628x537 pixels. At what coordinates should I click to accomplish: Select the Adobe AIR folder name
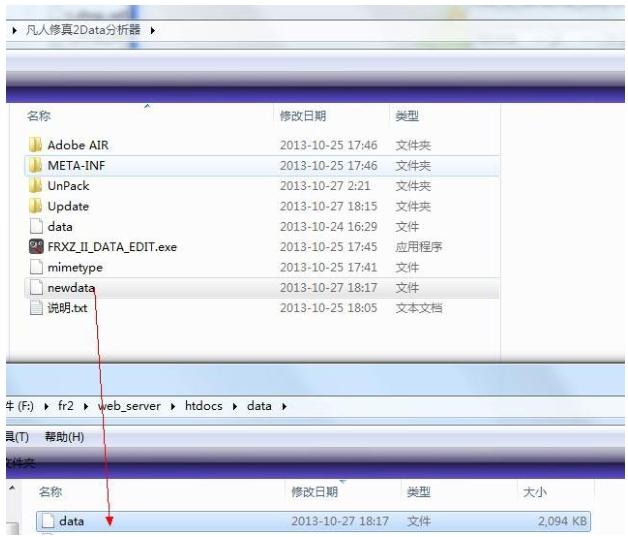pos(78,145)
